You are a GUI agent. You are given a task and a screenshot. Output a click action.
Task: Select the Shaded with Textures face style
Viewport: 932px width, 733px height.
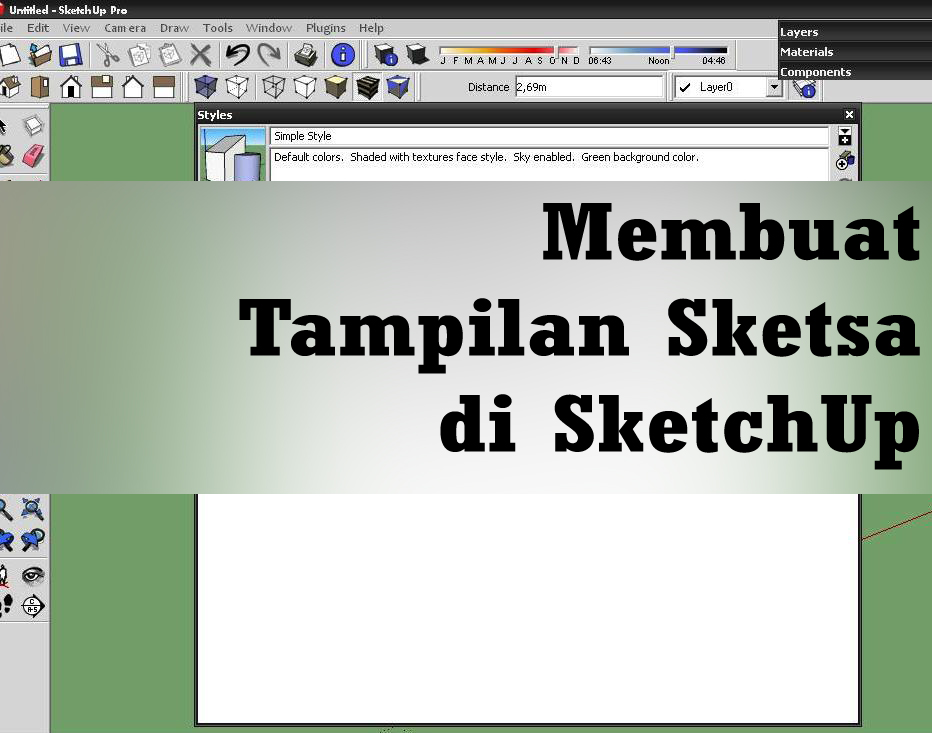[x=368, y=87]
